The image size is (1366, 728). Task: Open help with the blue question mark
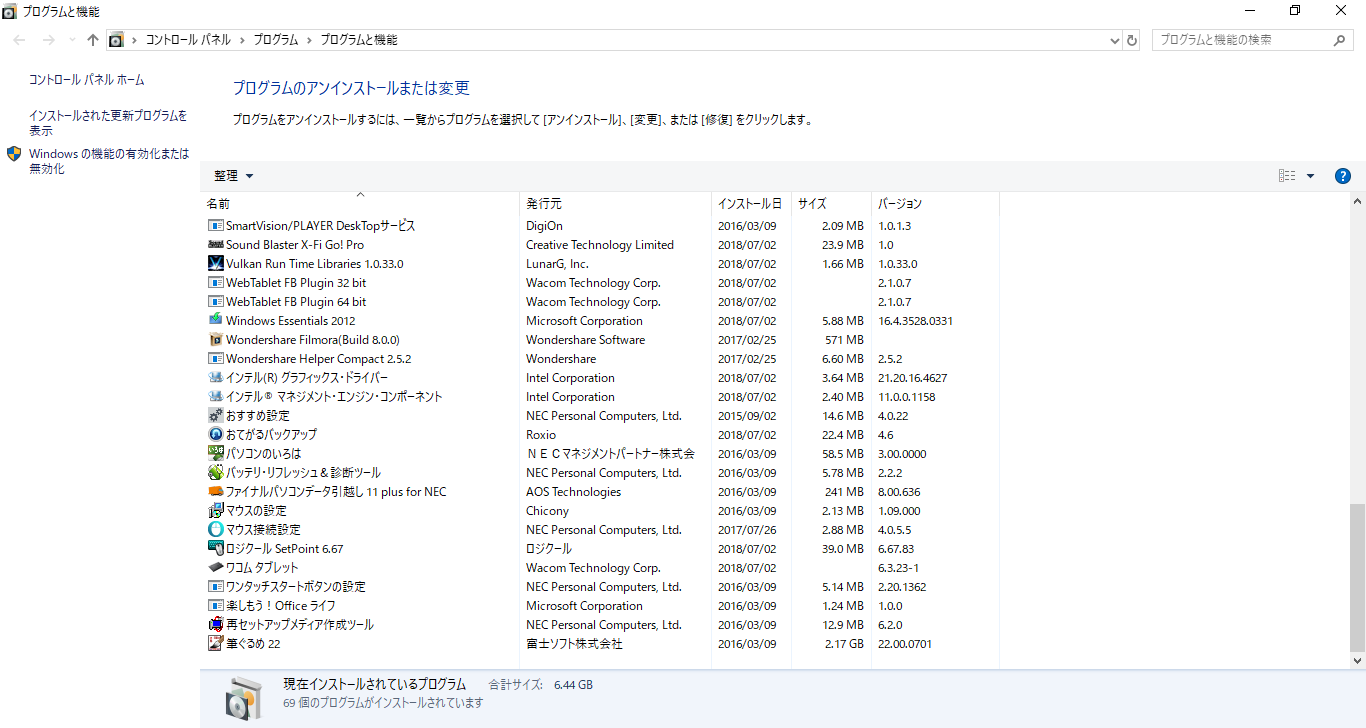tap(1343, 176)
